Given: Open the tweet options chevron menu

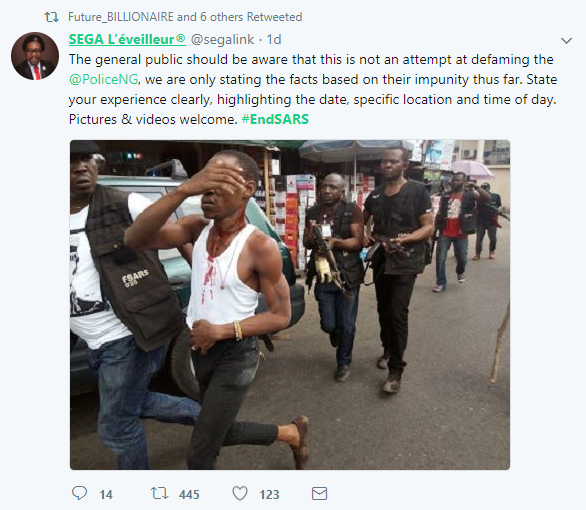Looking at the screenshot, I should (x=567, y=40).
